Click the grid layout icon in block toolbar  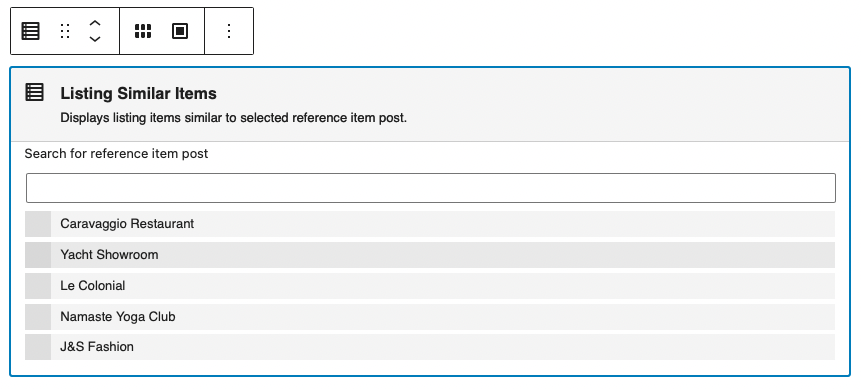143,31
